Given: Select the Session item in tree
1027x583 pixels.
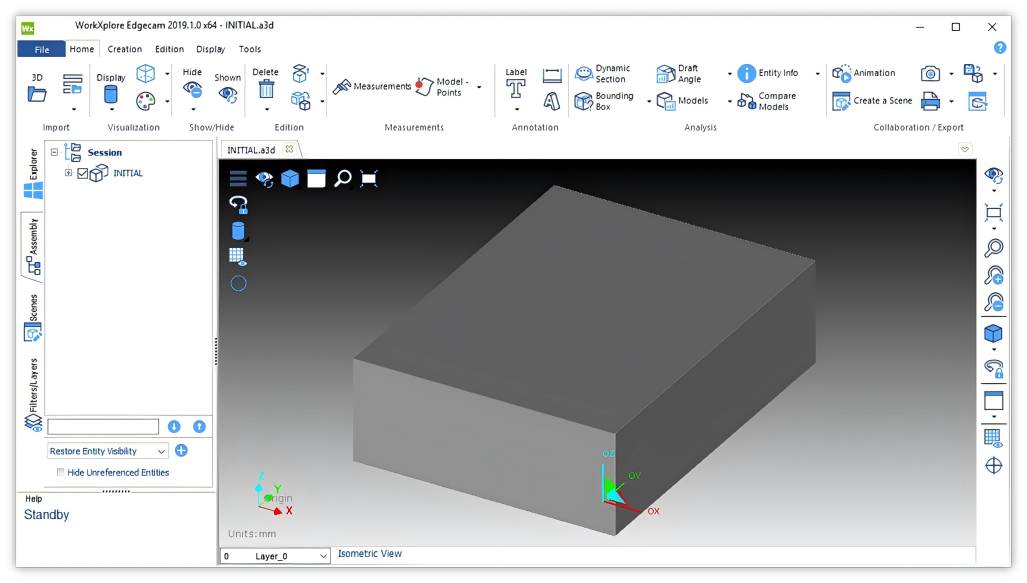Looking at the screenshot, I should [105, 153].
